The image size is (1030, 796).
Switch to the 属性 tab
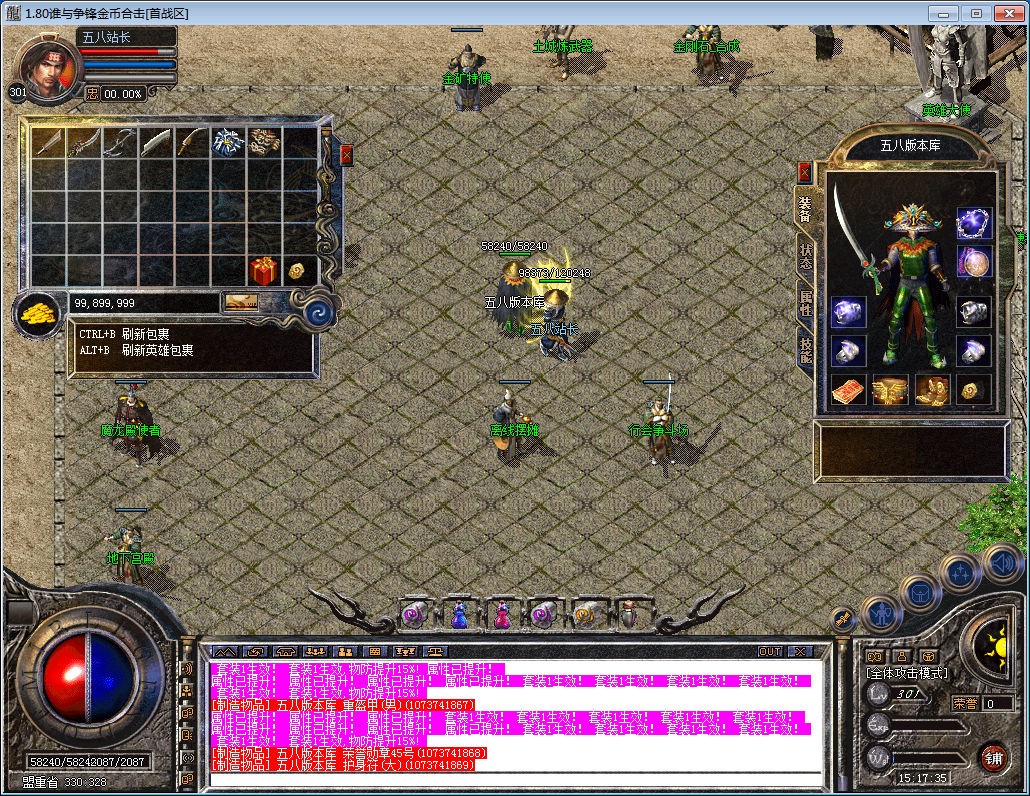[x=805, y=303]
